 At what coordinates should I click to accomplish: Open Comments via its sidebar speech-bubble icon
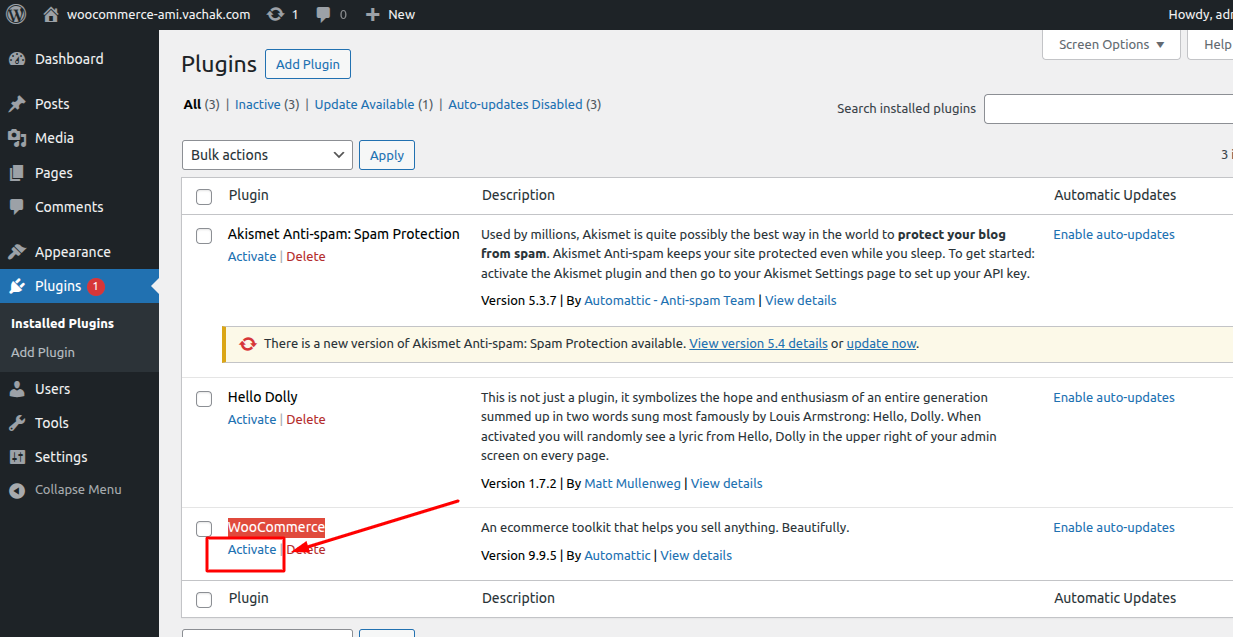coord(17,207)
